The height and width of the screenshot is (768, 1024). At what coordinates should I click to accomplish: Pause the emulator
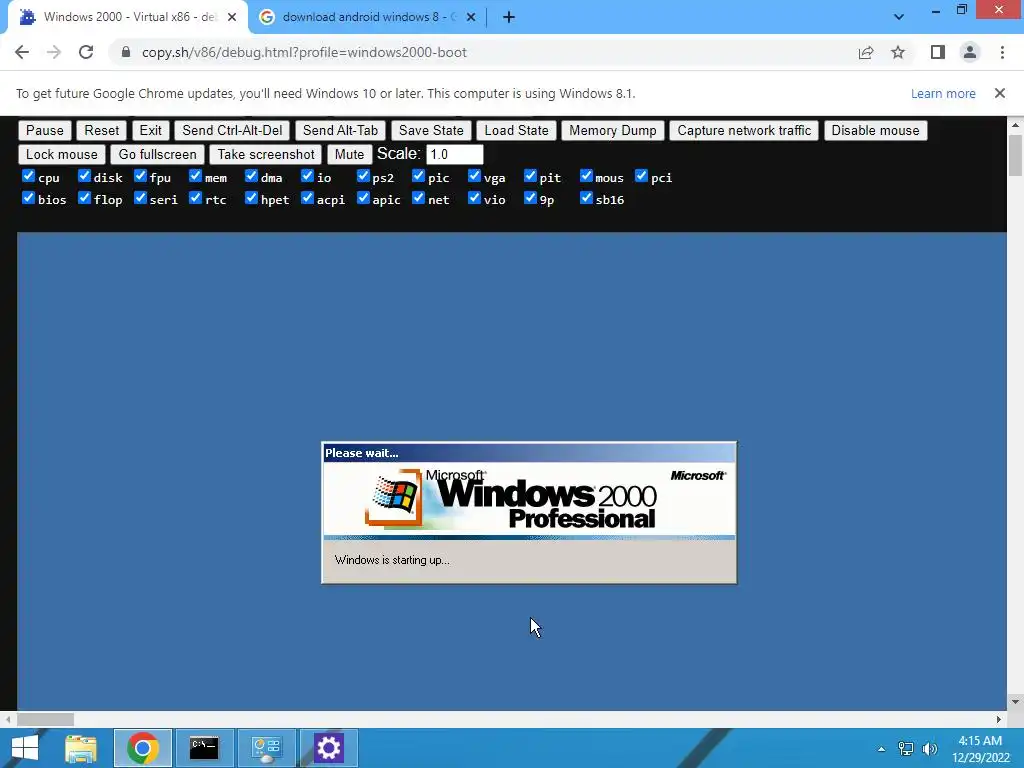[44, 131]
